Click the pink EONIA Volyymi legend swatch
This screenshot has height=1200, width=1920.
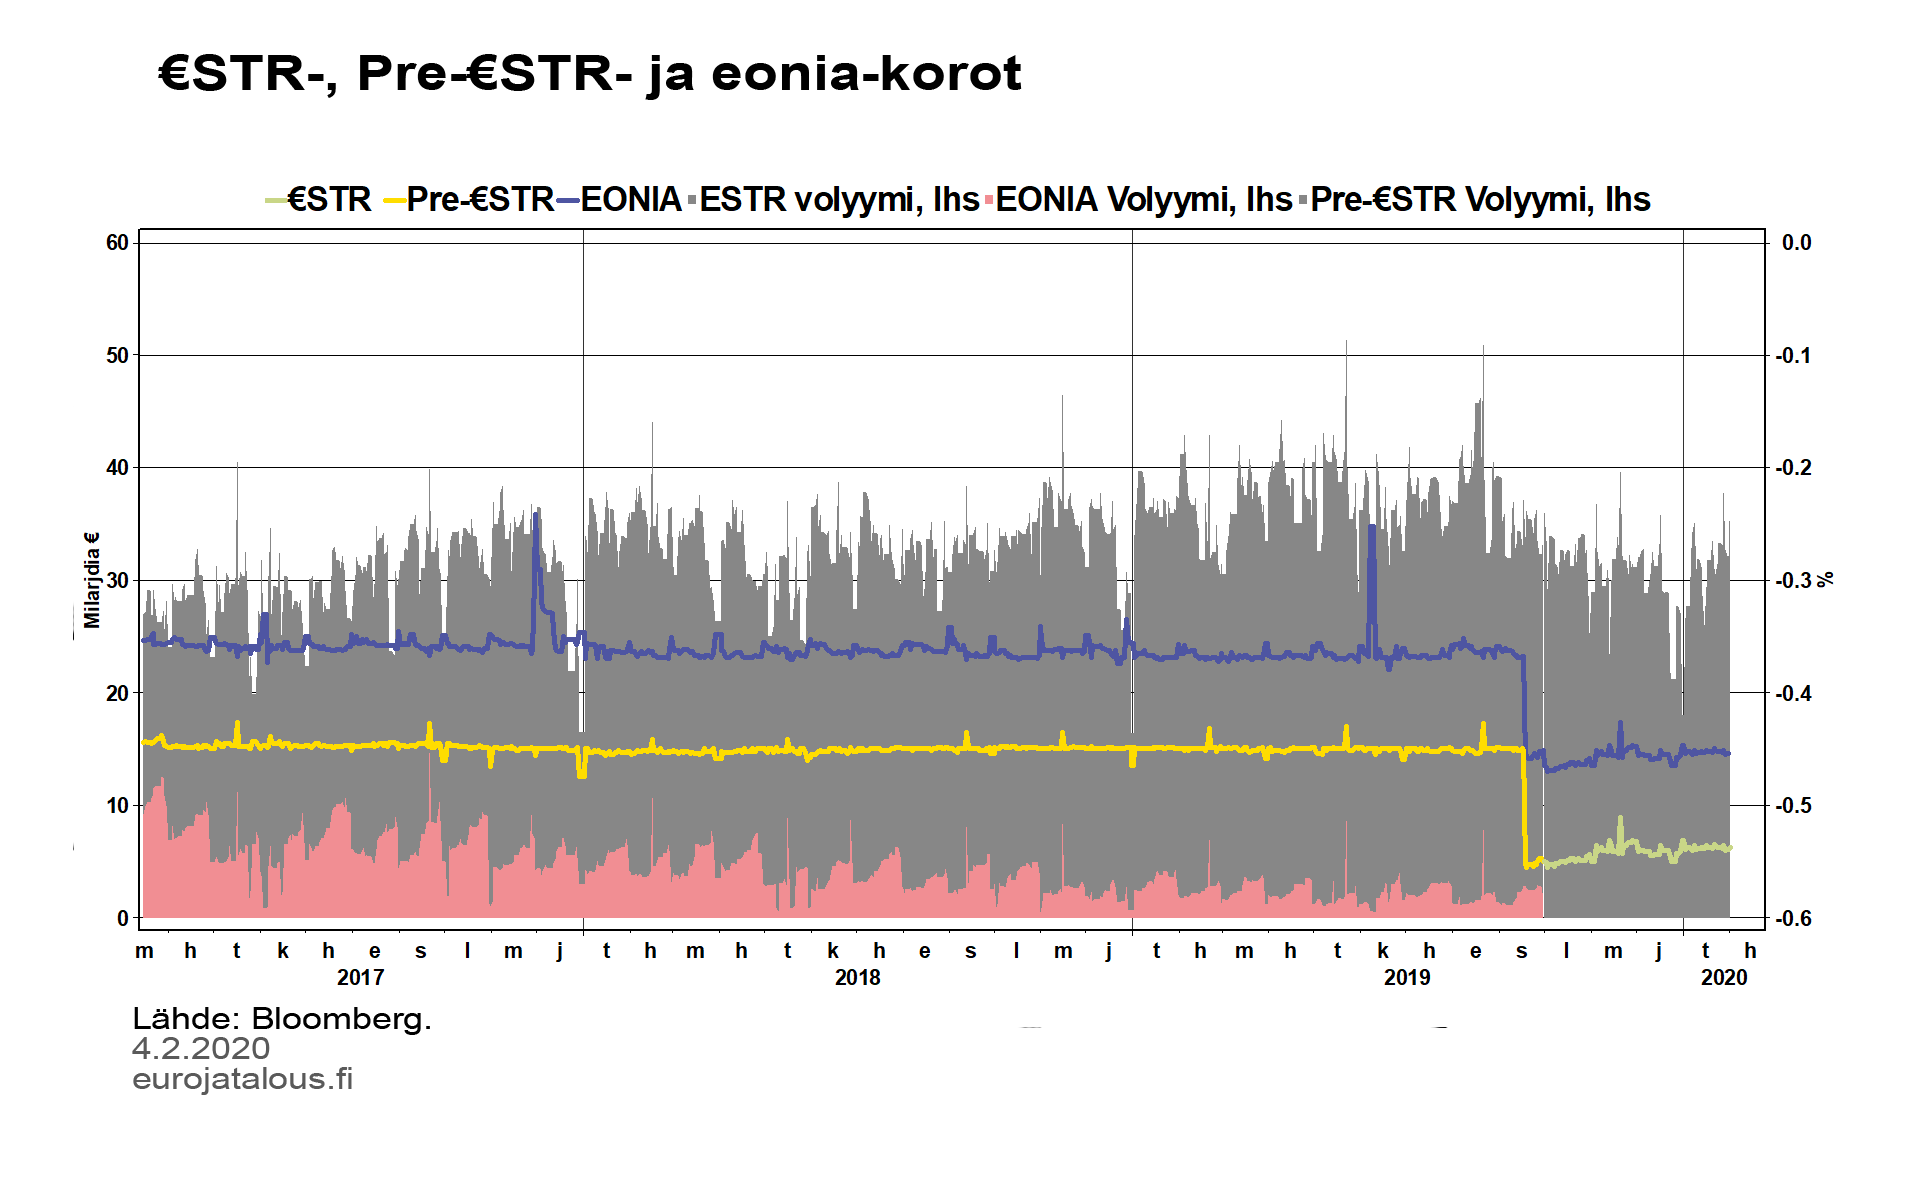(x=989, y=201)
